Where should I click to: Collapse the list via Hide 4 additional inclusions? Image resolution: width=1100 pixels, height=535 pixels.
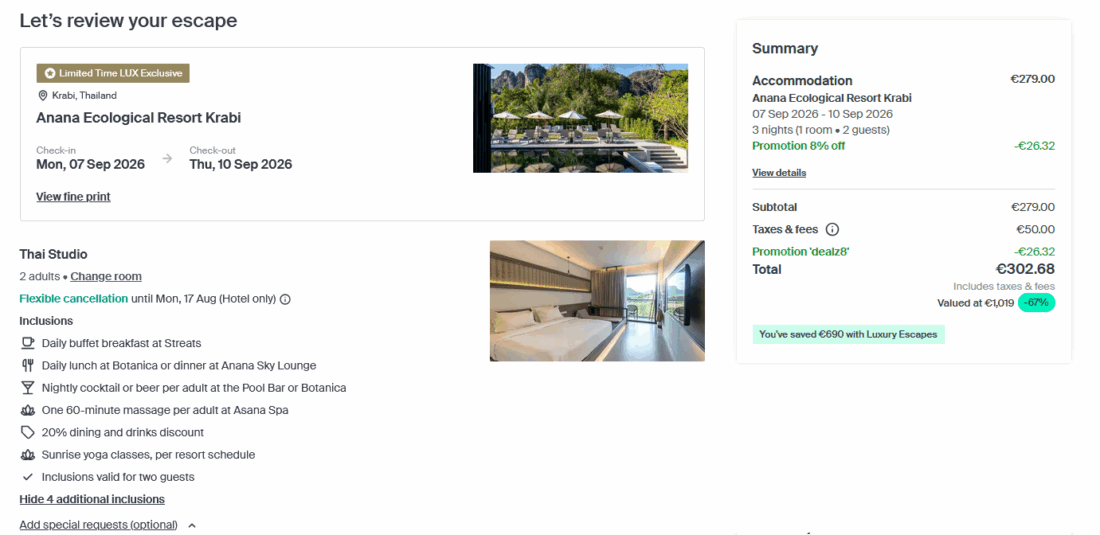[92, 499]
